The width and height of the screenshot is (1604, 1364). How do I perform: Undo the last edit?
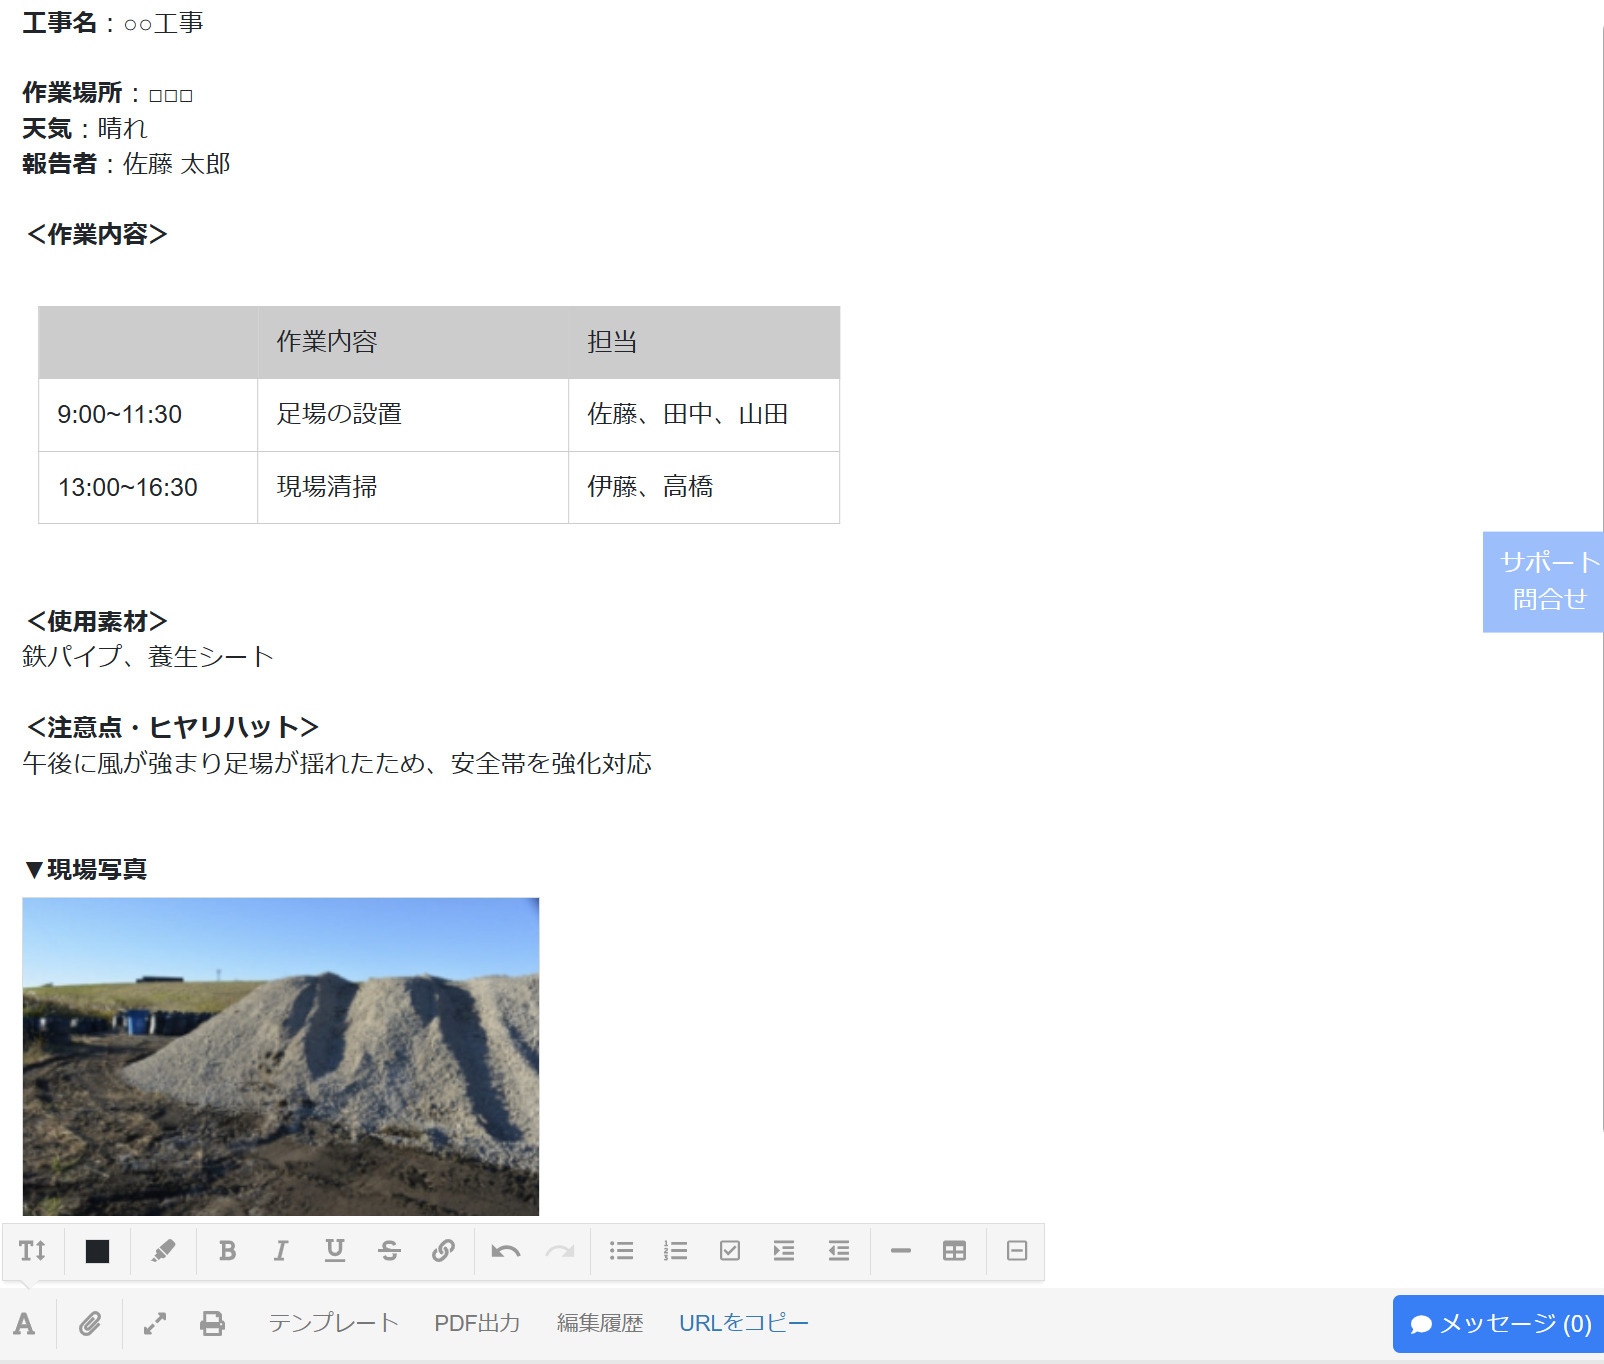pos(505,1250)
